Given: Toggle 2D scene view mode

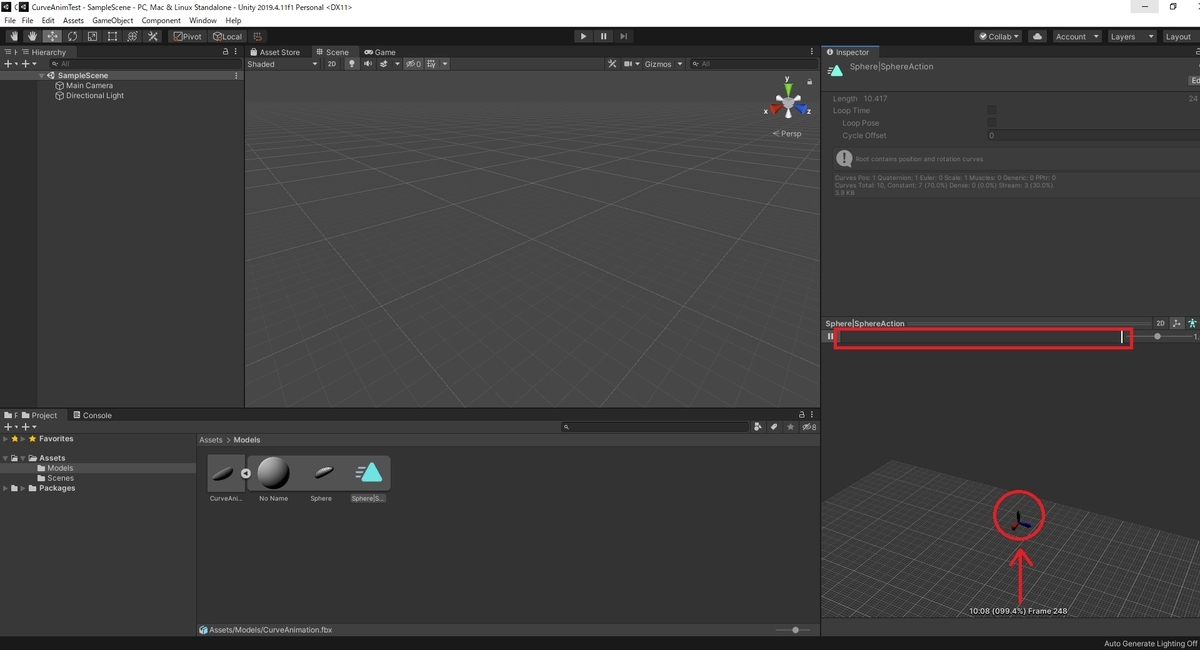Looking at the screenshot, I should (x=332, y=64).
